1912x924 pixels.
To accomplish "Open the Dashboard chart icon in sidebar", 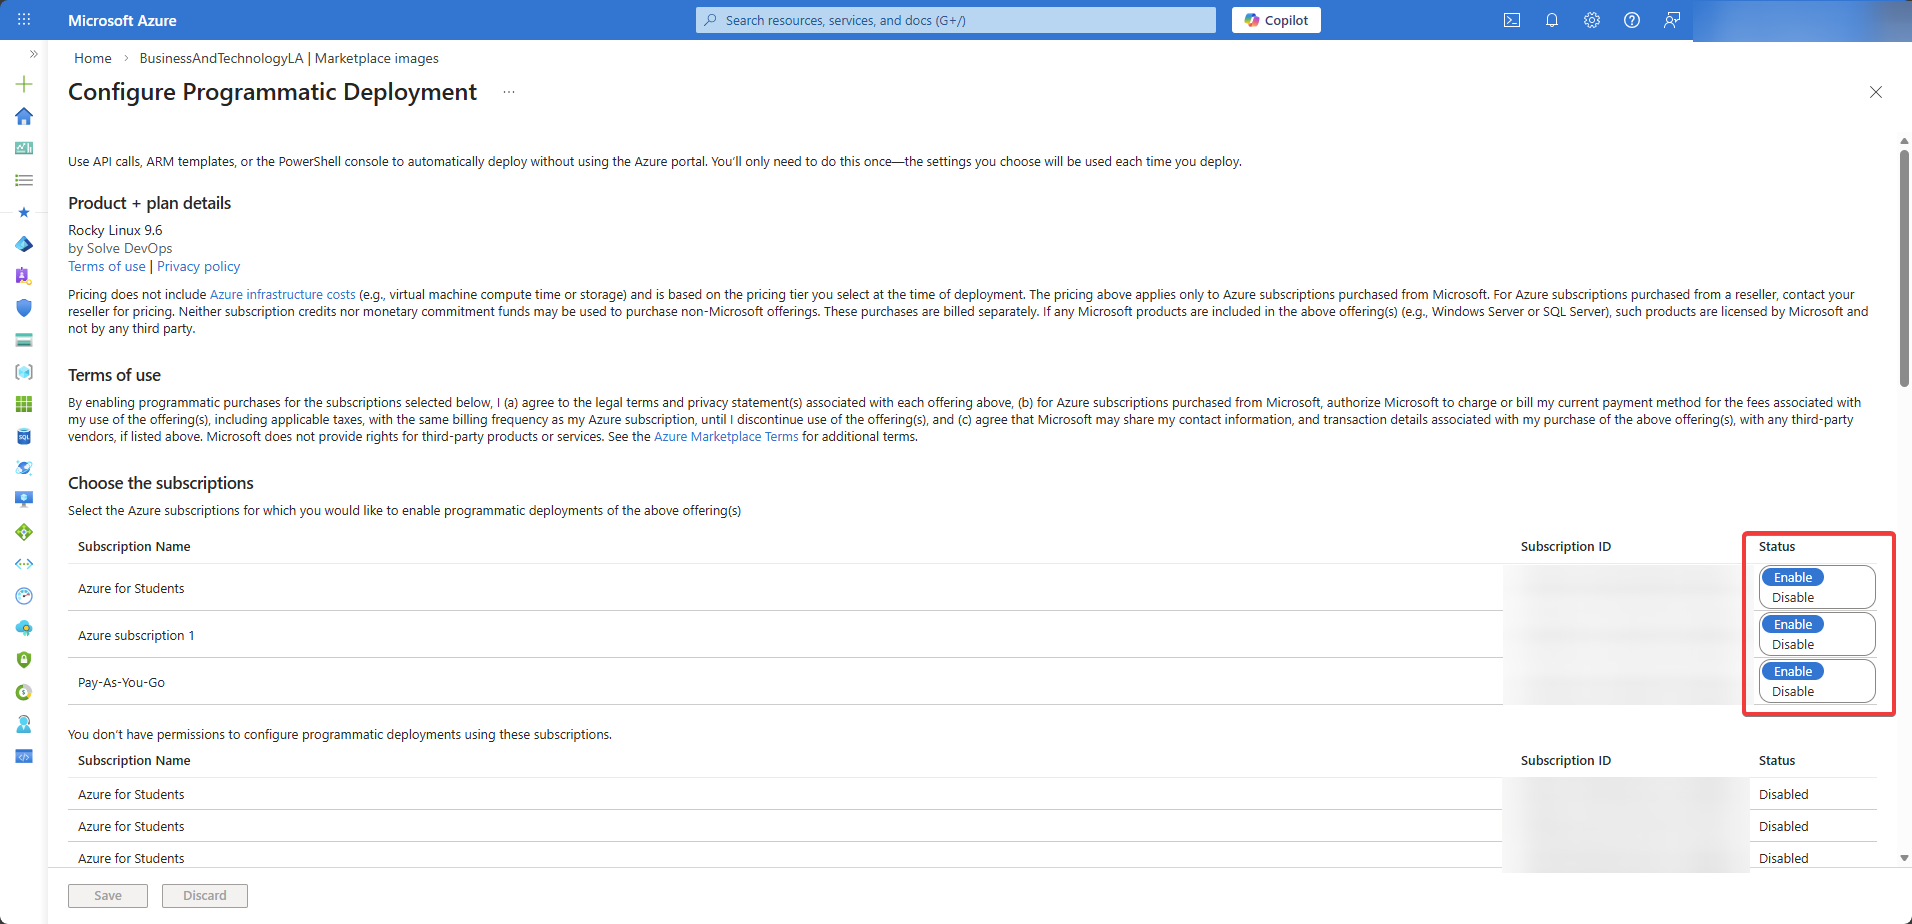I will tap(24, 148).
